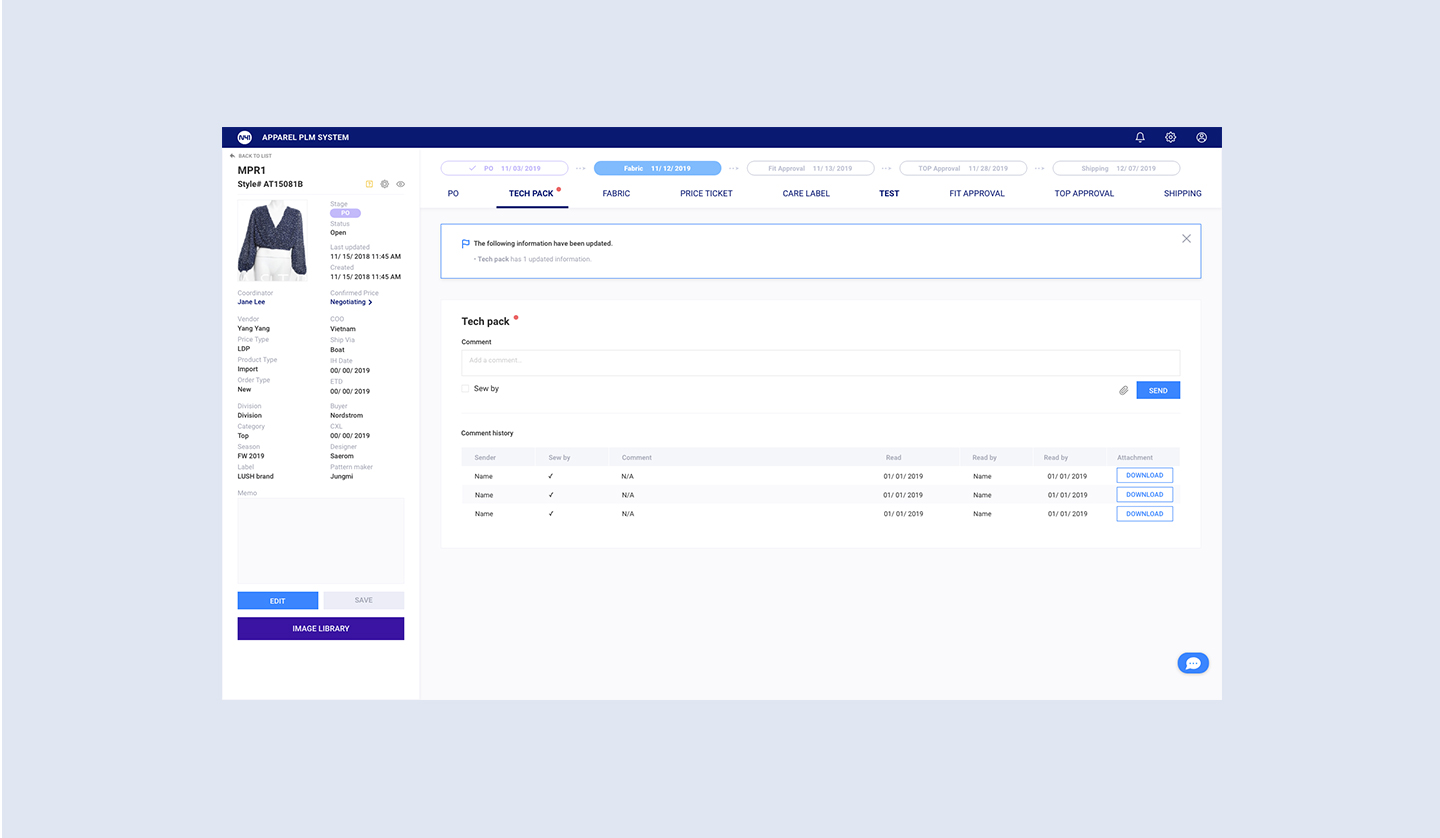Open the user profile icon

point(1202,137)
